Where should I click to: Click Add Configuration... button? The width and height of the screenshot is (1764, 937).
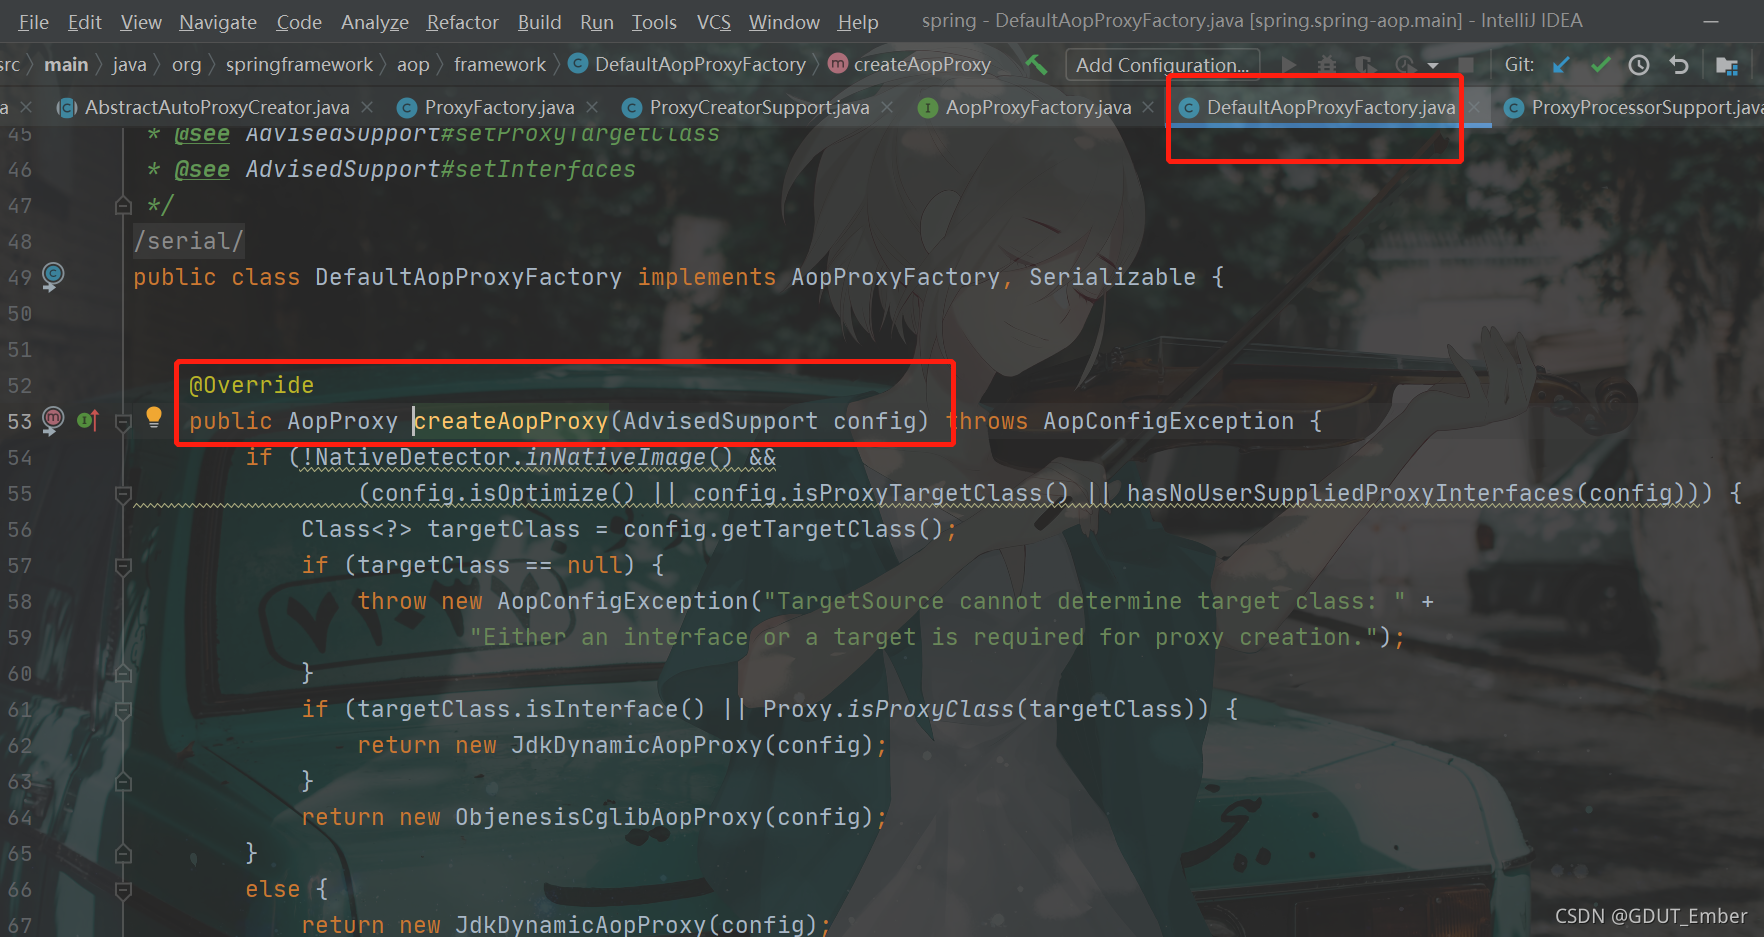[1162, 65]
